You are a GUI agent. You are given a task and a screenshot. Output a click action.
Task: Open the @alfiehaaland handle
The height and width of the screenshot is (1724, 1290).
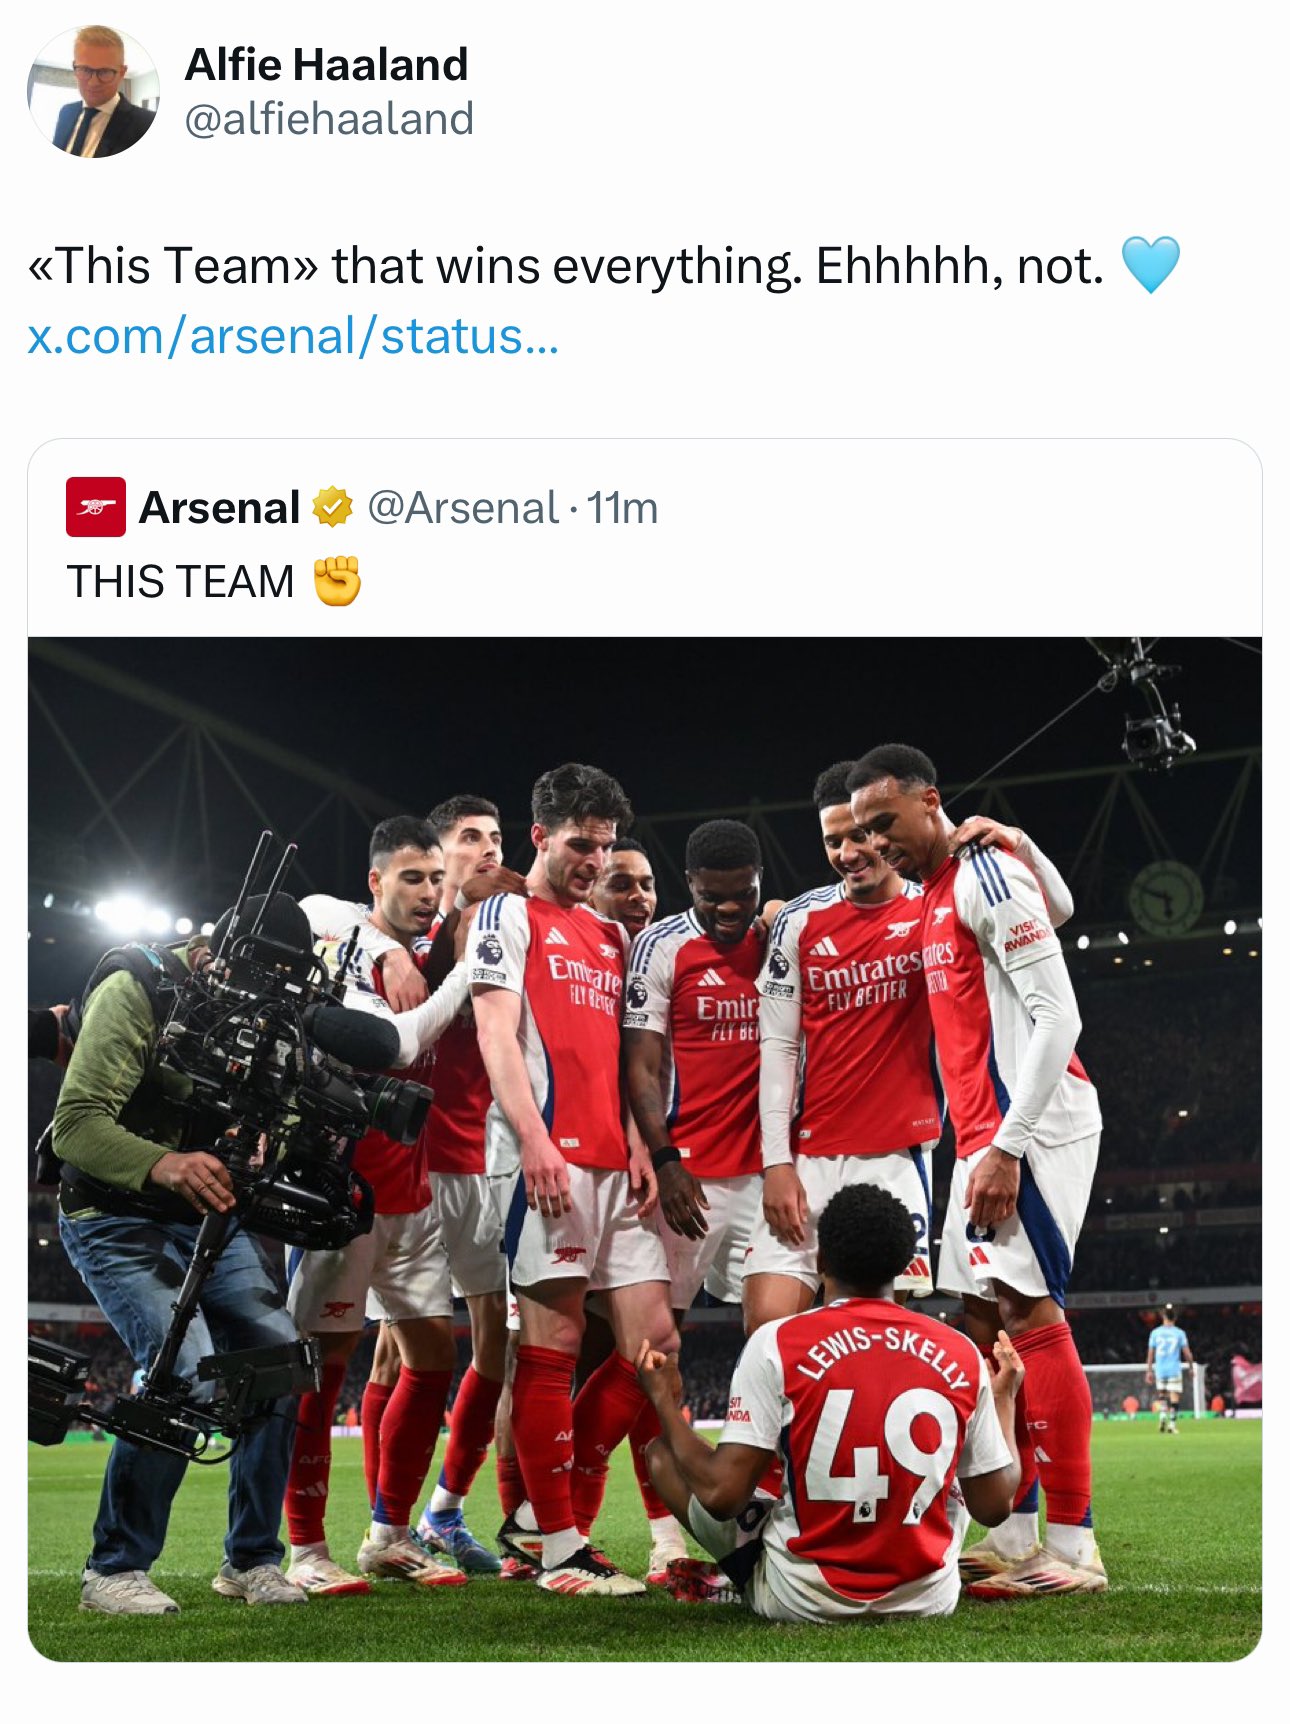(x=329, y=119)
